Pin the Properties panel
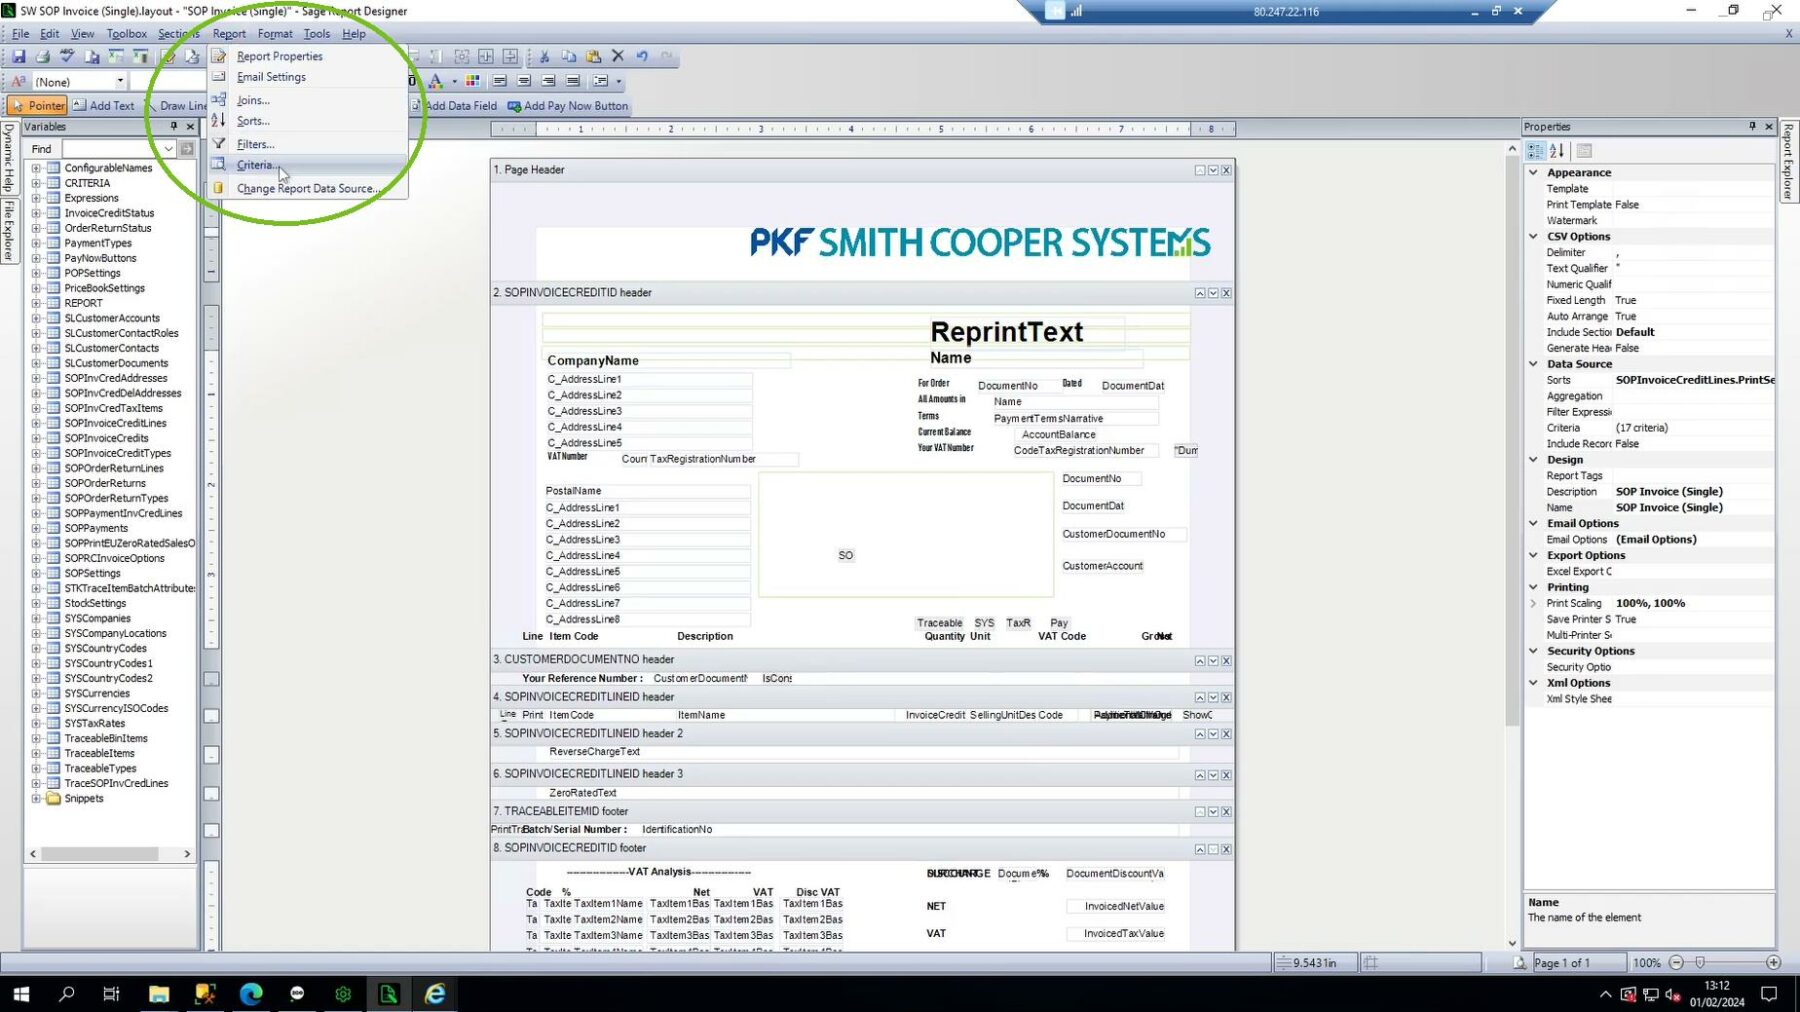The image size is (1800, 1012). click(x=1752, y=126)
